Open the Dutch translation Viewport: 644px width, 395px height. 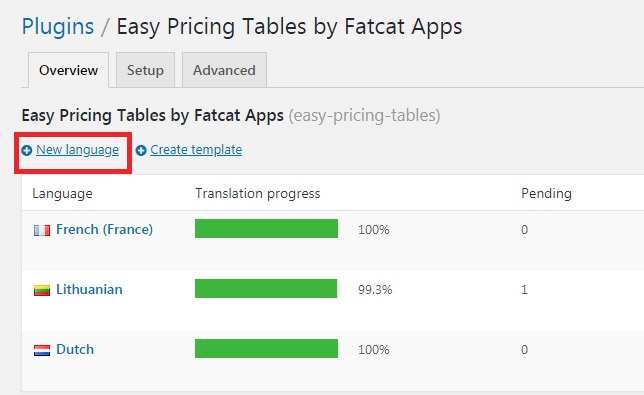75,349
